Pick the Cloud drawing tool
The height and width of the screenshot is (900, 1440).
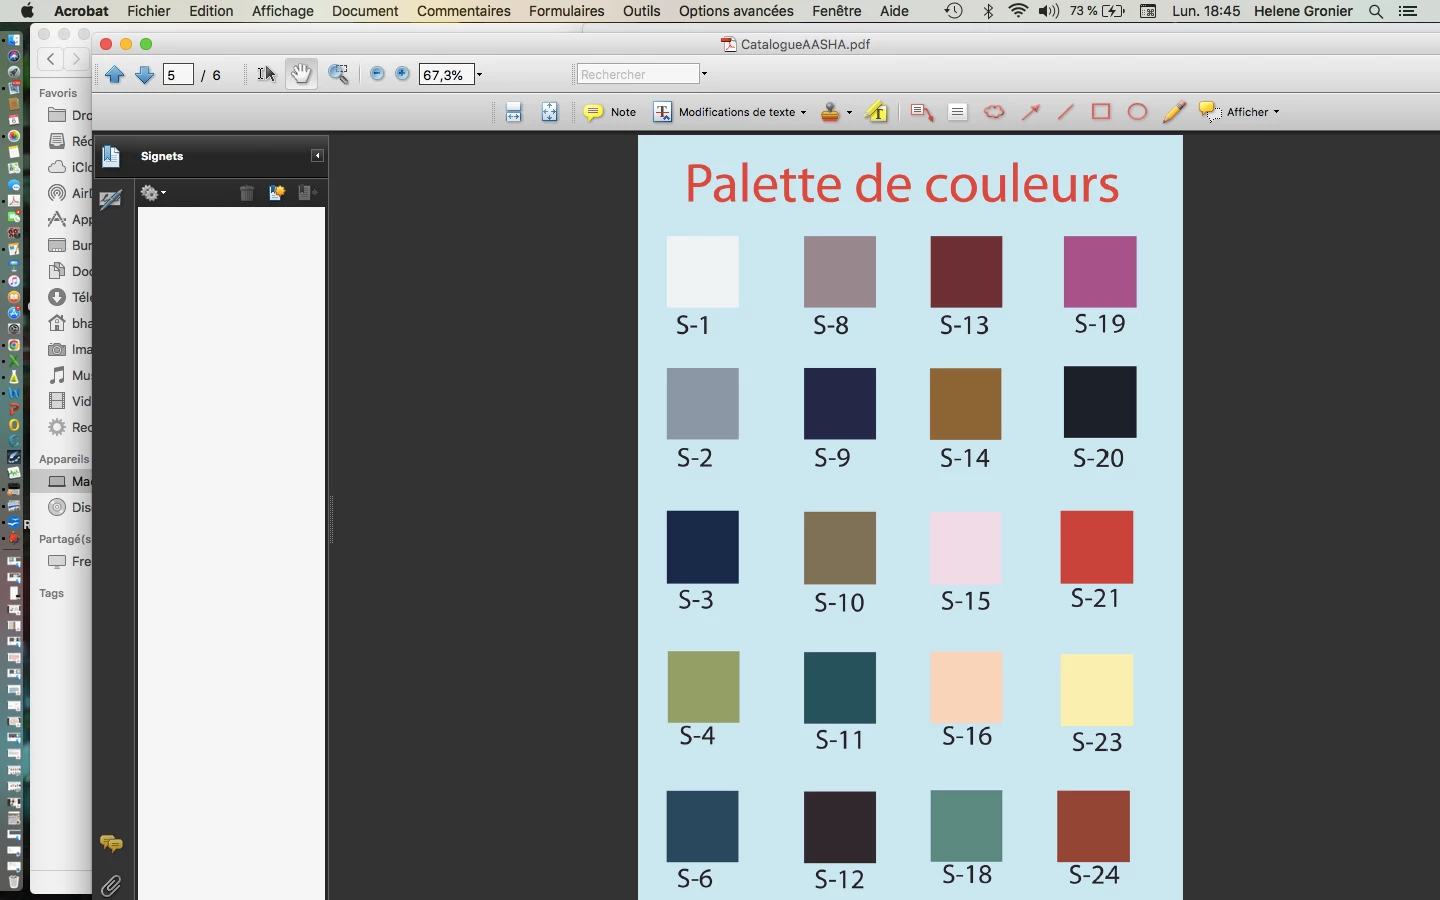(x=994, y=112)
